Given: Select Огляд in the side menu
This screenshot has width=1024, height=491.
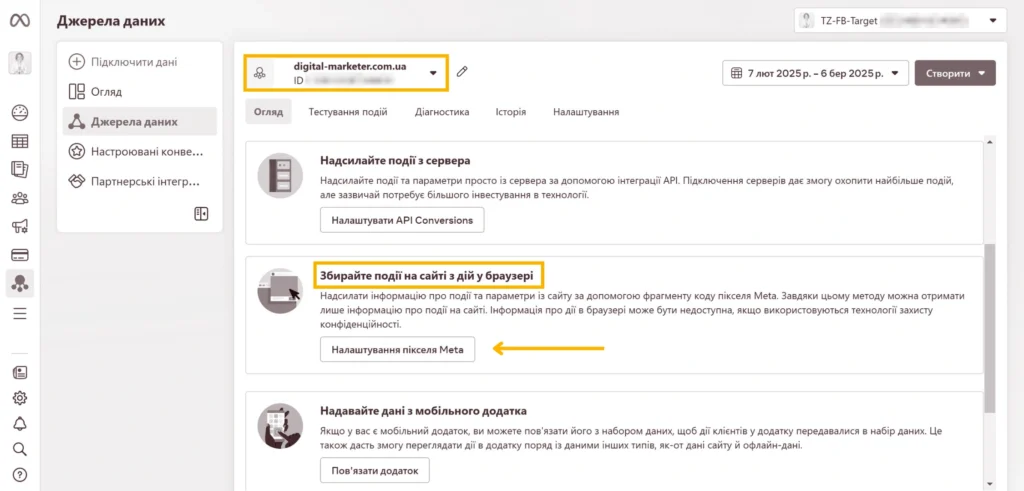Looking at the screenshot, I should (106, 91).
